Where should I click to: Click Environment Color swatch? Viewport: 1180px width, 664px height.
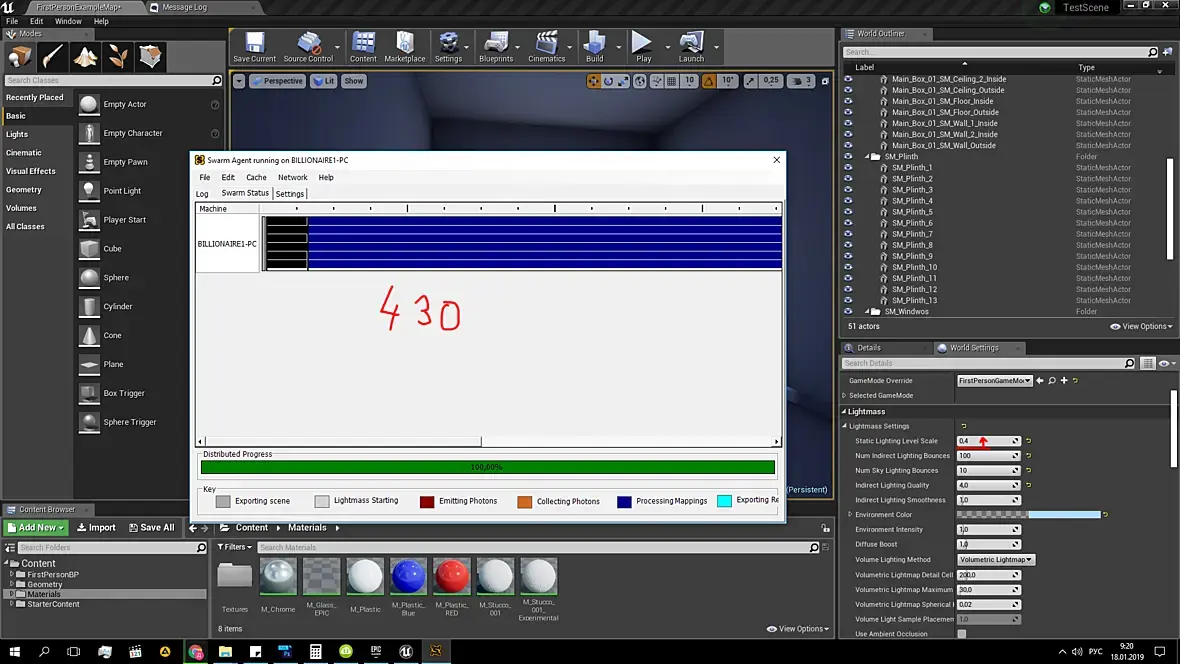1028,515
